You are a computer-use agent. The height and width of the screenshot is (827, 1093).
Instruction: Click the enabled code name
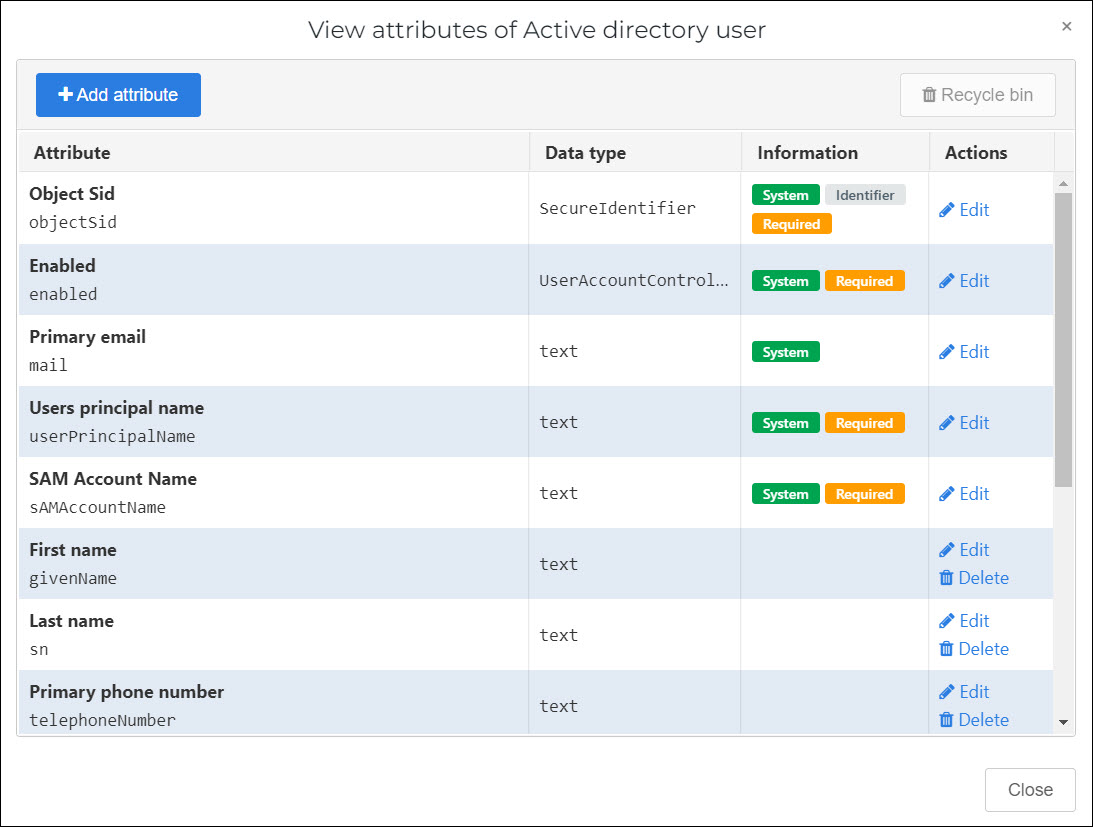click(x=63, y=294)
